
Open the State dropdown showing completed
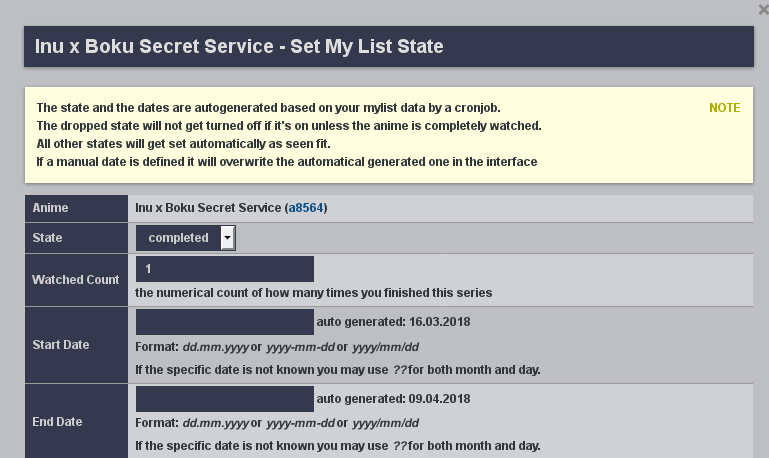179,238
